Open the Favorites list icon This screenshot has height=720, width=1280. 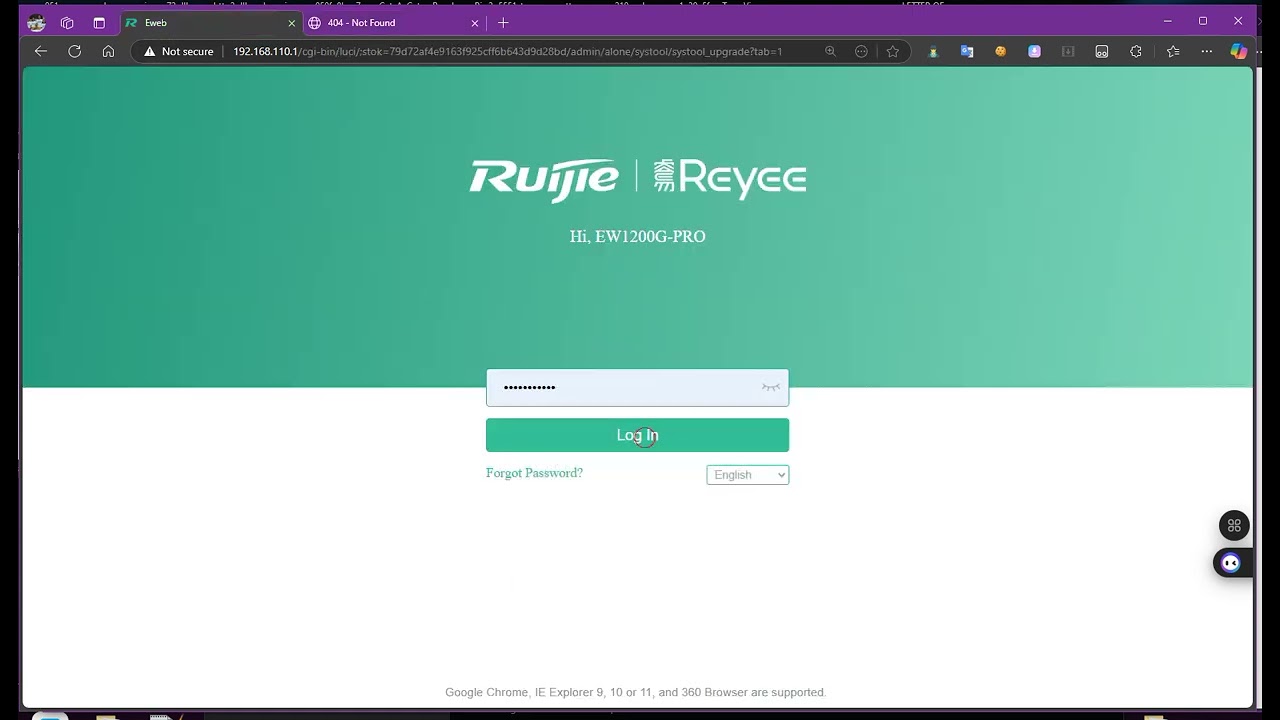pyautogui.click(x=1173, y=51)
